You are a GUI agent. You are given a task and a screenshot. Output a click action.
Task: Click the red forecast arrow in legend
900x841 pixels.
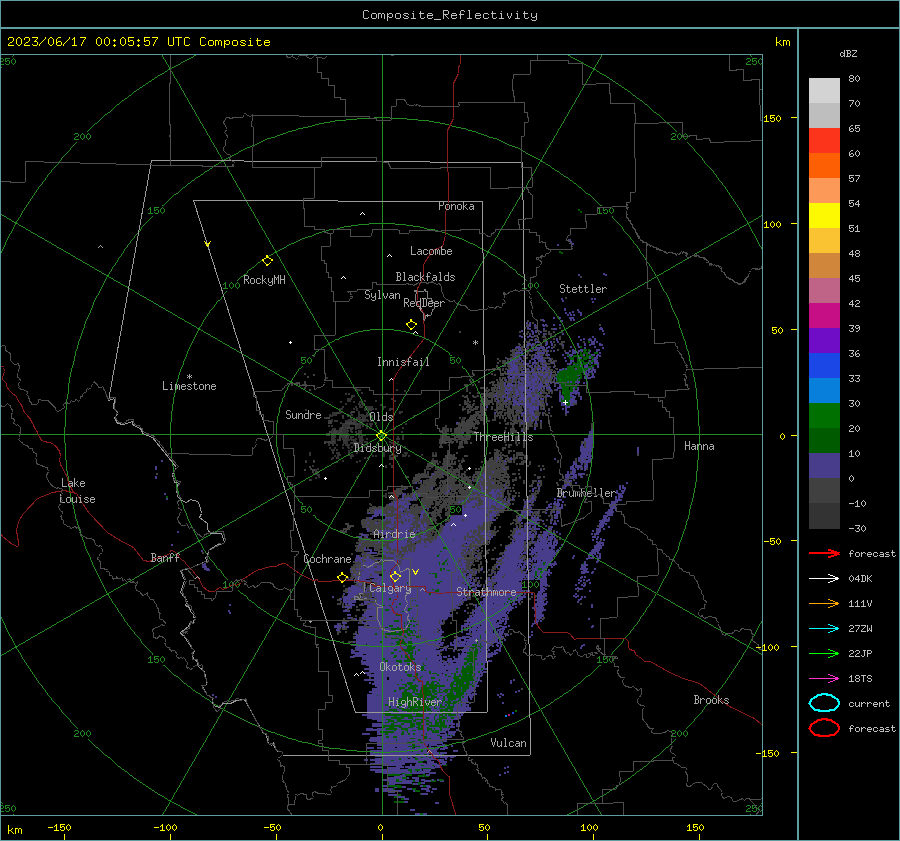(x=824, y=553)
